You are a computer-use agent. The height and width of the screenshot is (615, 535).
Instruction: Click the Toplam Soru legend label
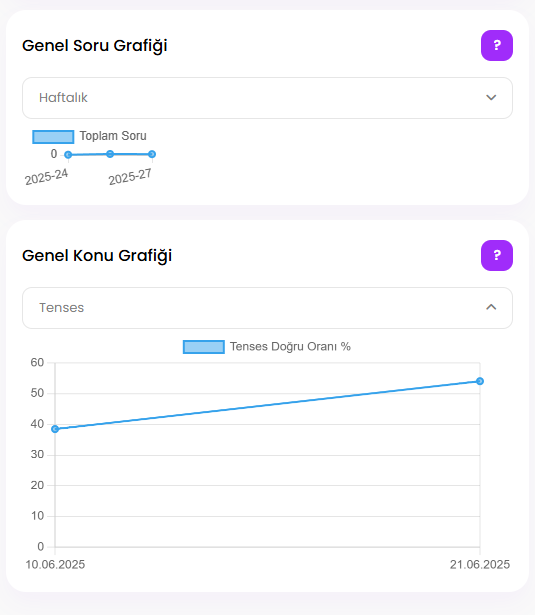pos(113,136)
